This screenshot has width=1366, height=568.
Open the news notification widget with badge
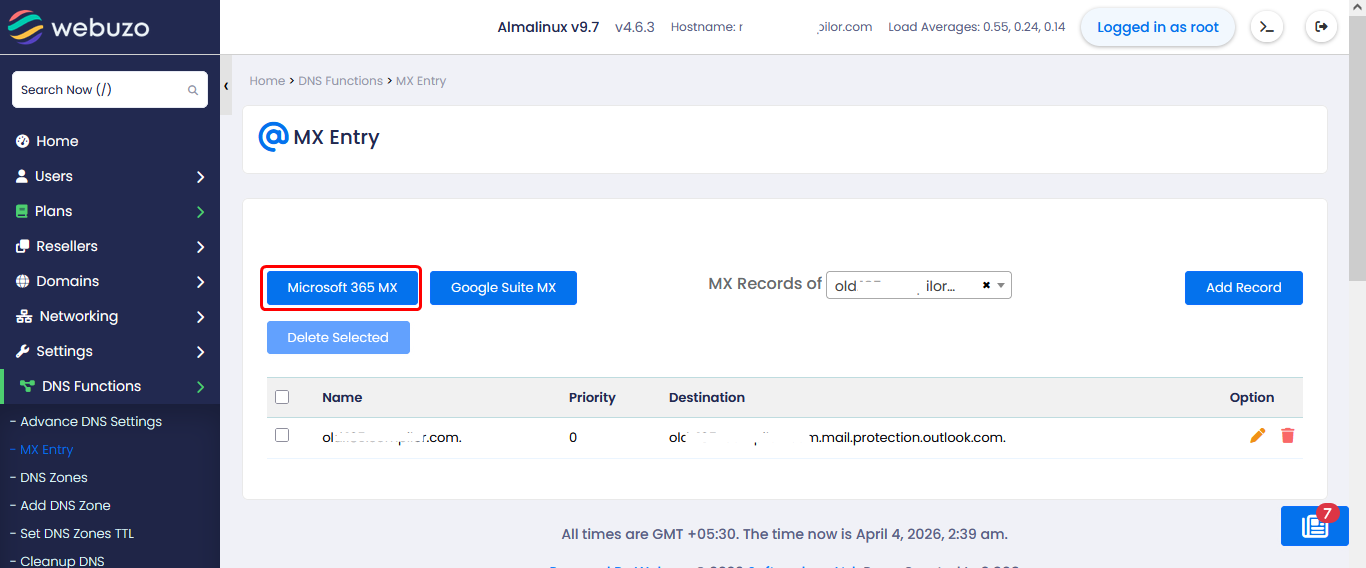click(x=1314, y=526)
